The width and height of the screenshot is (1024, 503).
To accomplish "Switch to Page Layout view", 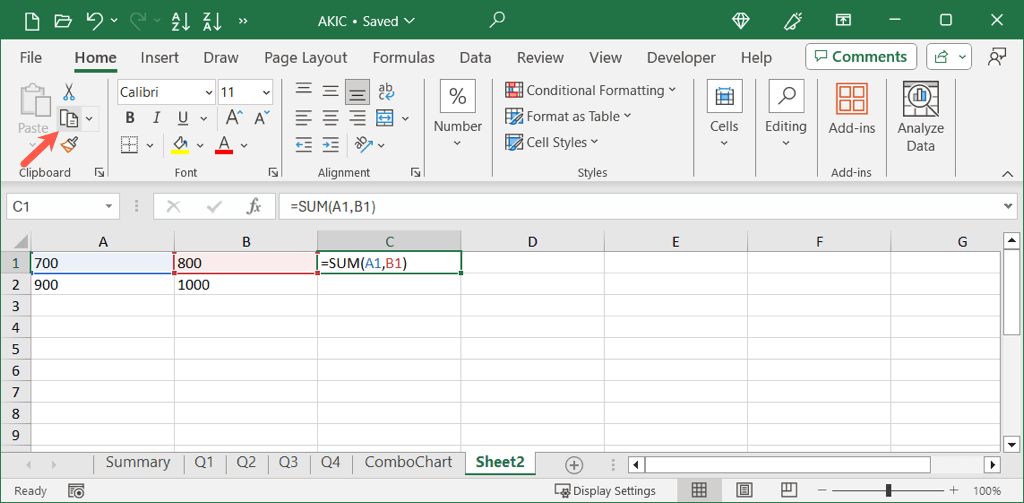I will click(744, 490).
